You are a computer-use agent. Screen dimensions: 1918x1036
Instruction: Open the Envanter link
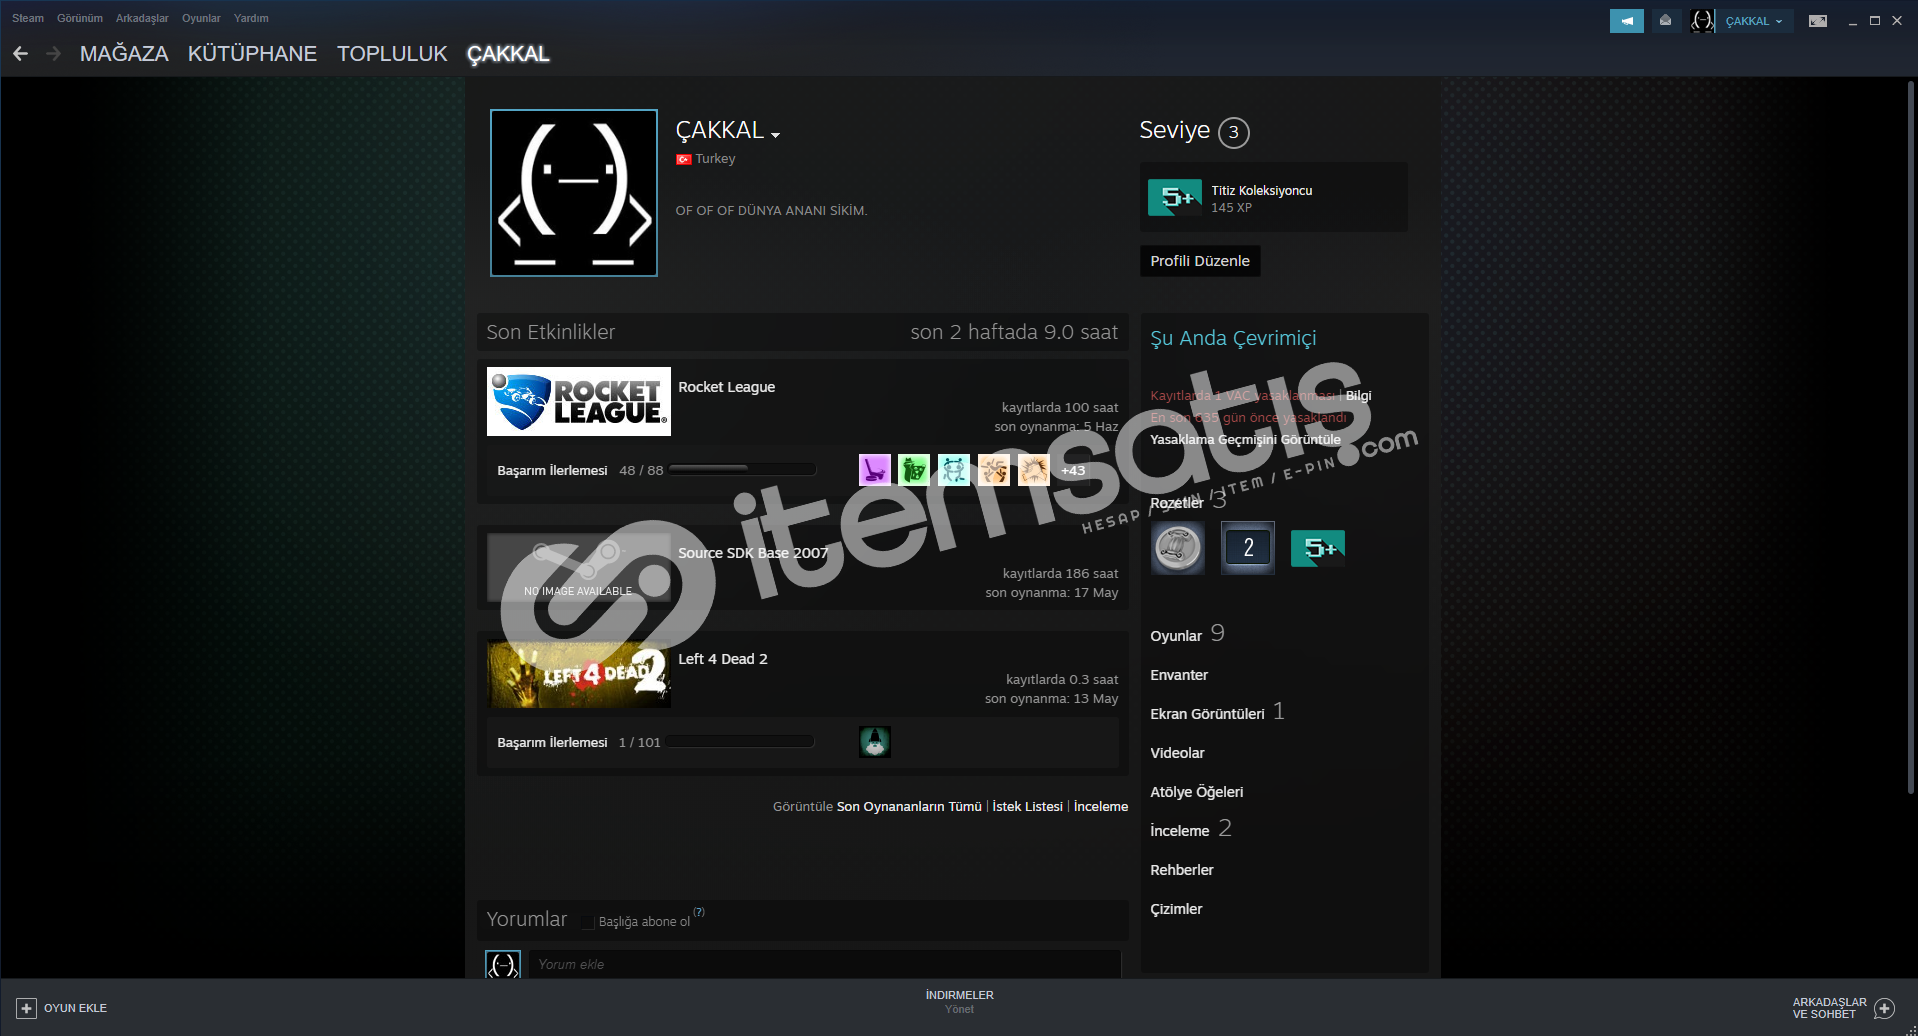coord(1179,675)
